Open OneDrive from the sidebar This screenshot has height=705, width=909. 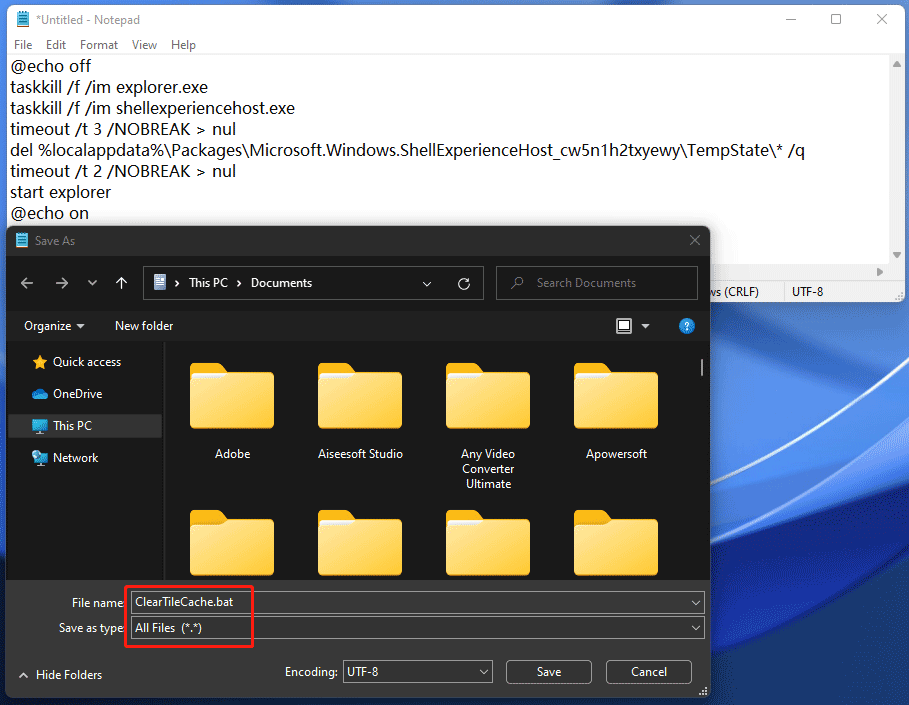(77, 393)
